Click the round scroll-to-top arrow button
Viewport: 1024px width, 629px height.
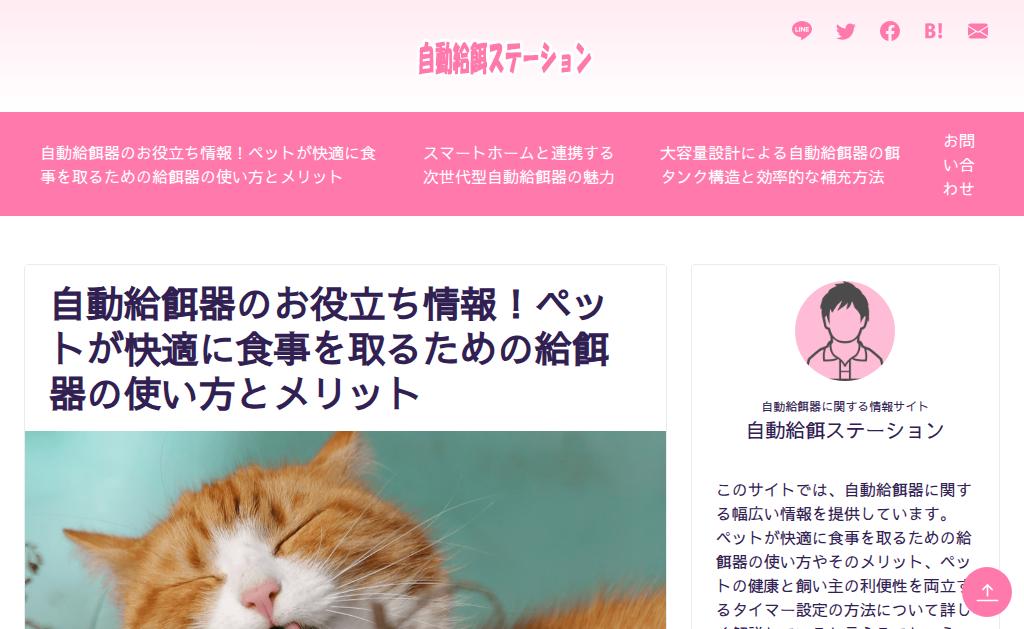coord(987,592)
